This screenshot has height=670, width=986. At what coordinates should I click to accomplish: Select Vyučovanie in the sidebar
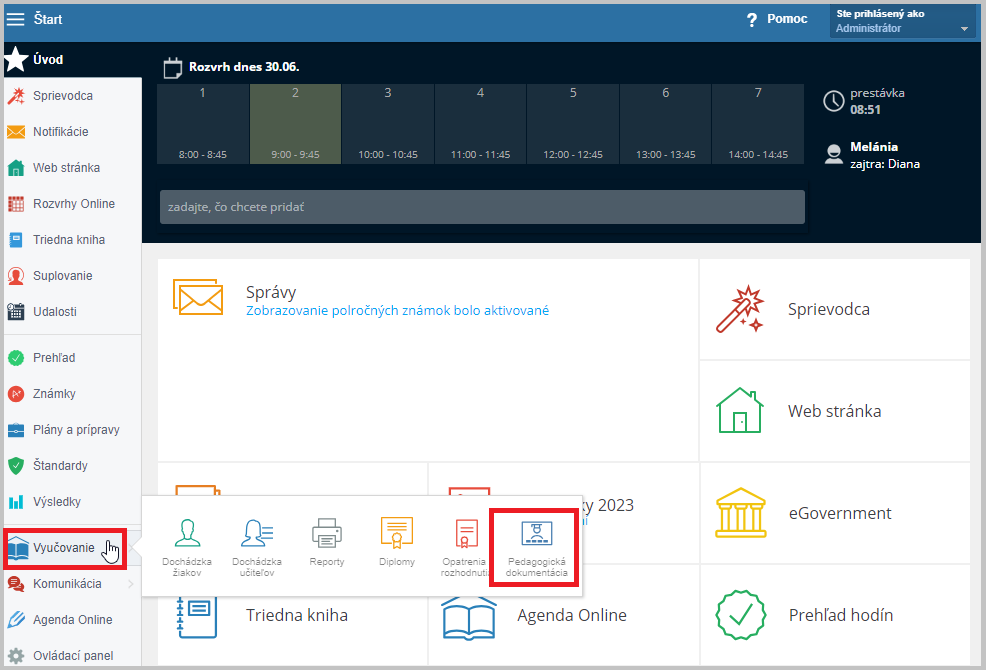tap(64, 548)
